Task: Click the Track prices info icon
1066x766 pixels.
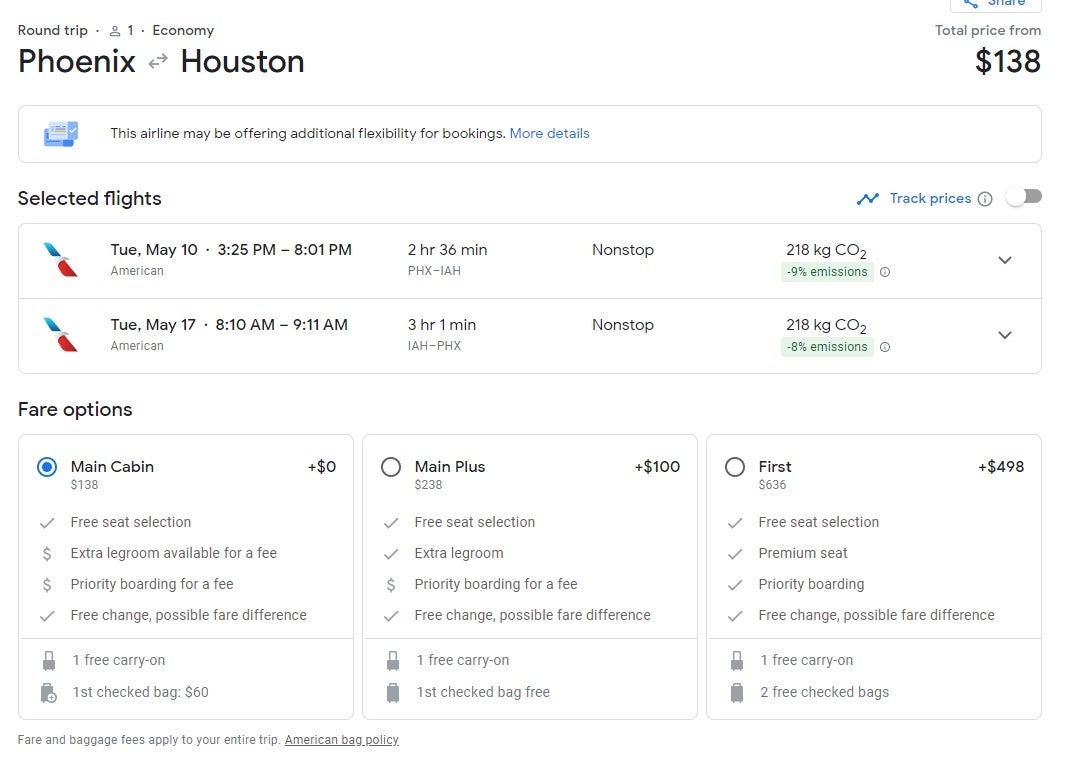Action: 985,199
